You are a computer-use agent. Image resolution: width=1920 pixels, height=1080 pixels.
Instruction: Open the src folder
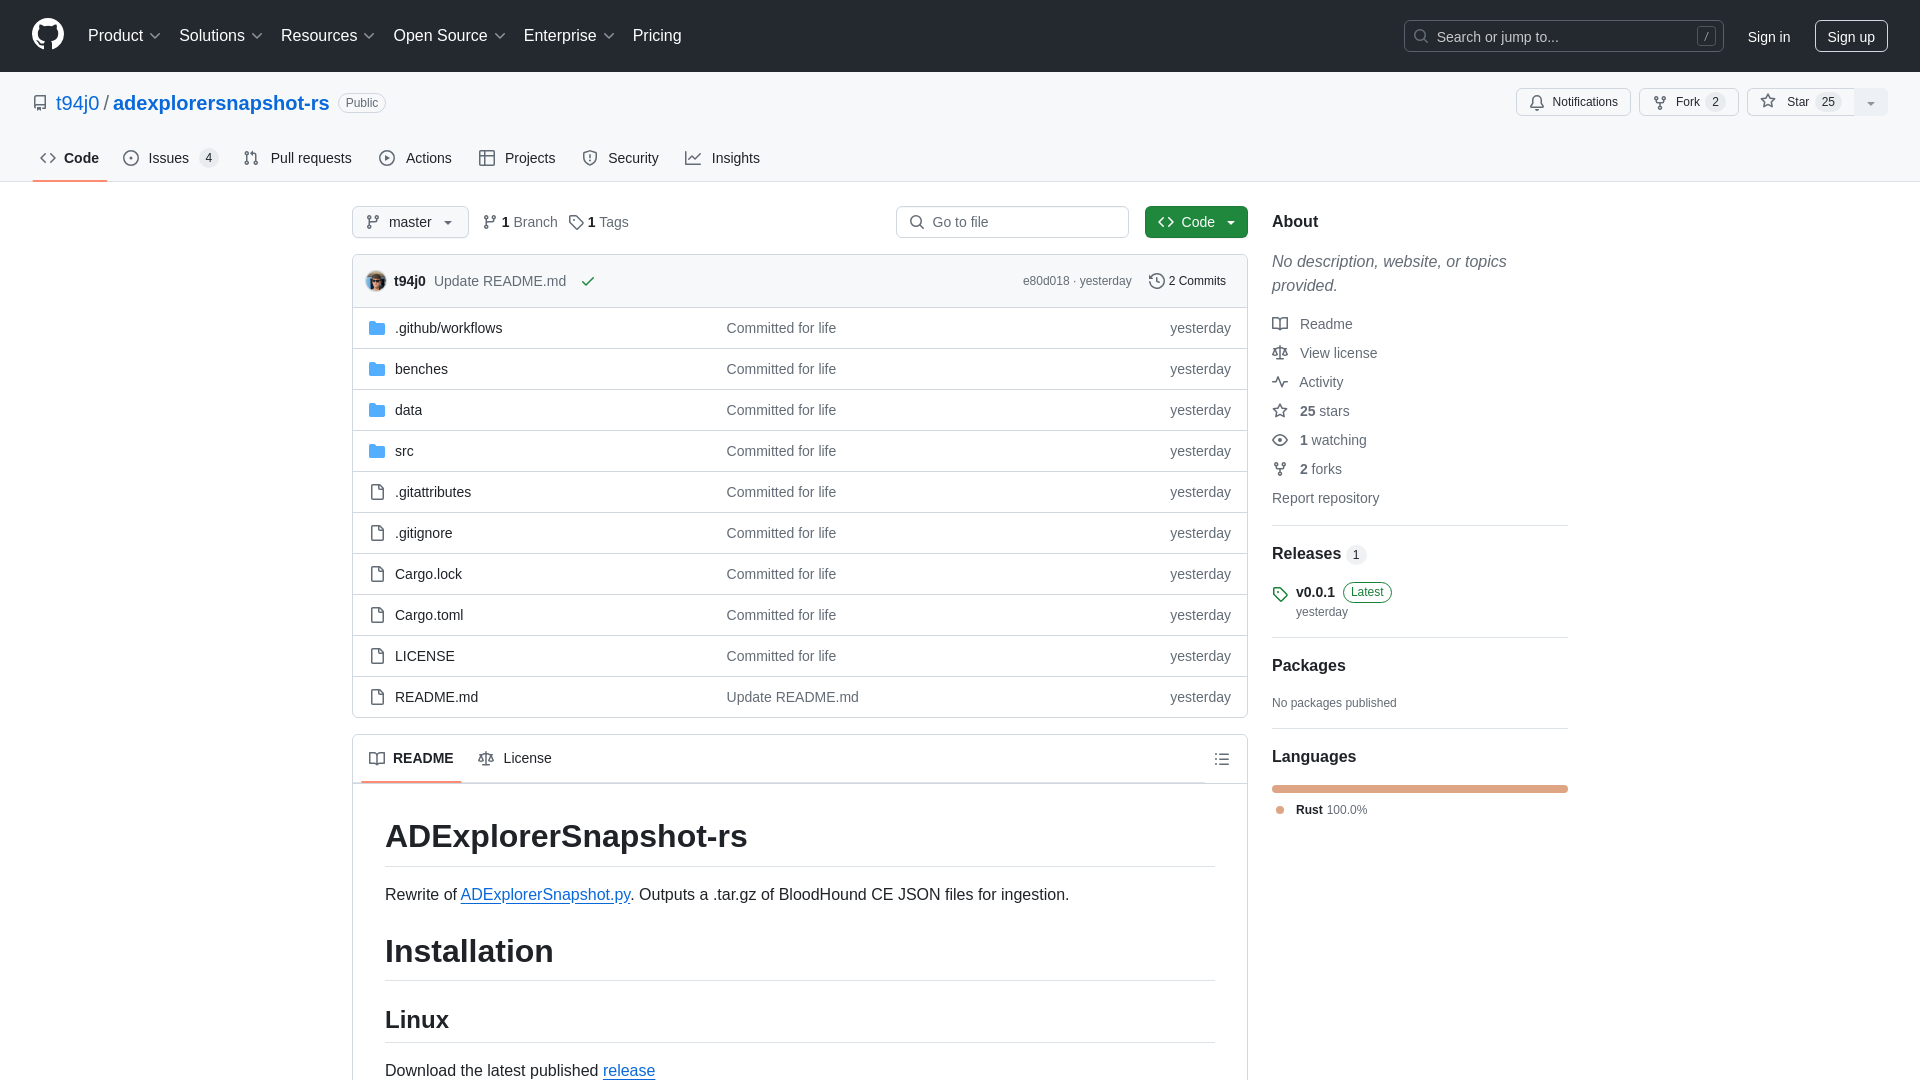pyautogui.click(x=404, y=451)
